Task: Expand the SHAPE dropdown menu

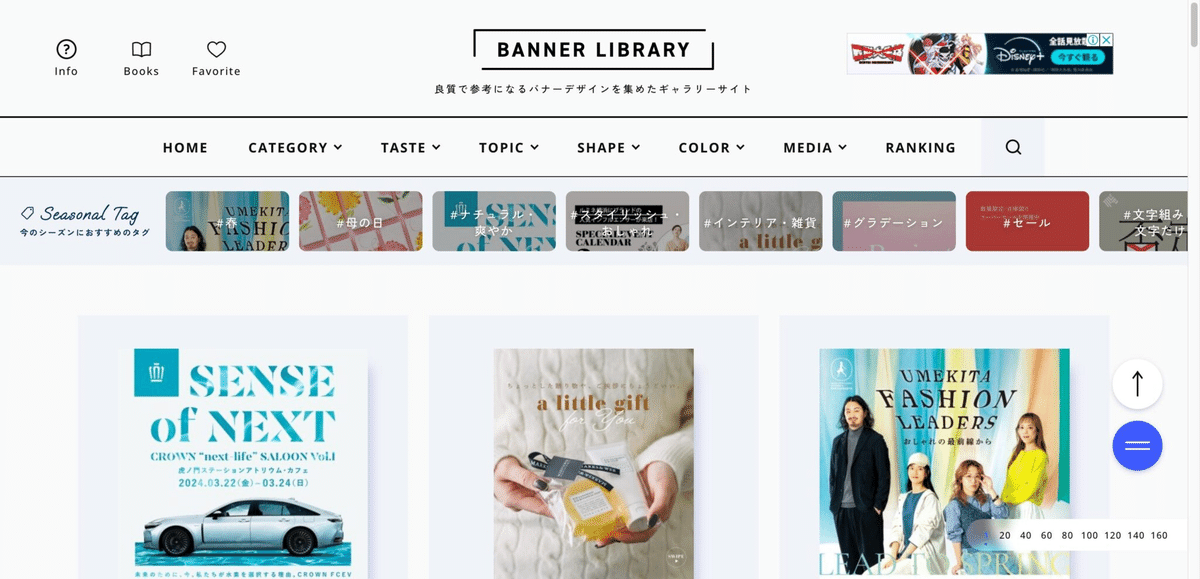Action: (608, 147)
